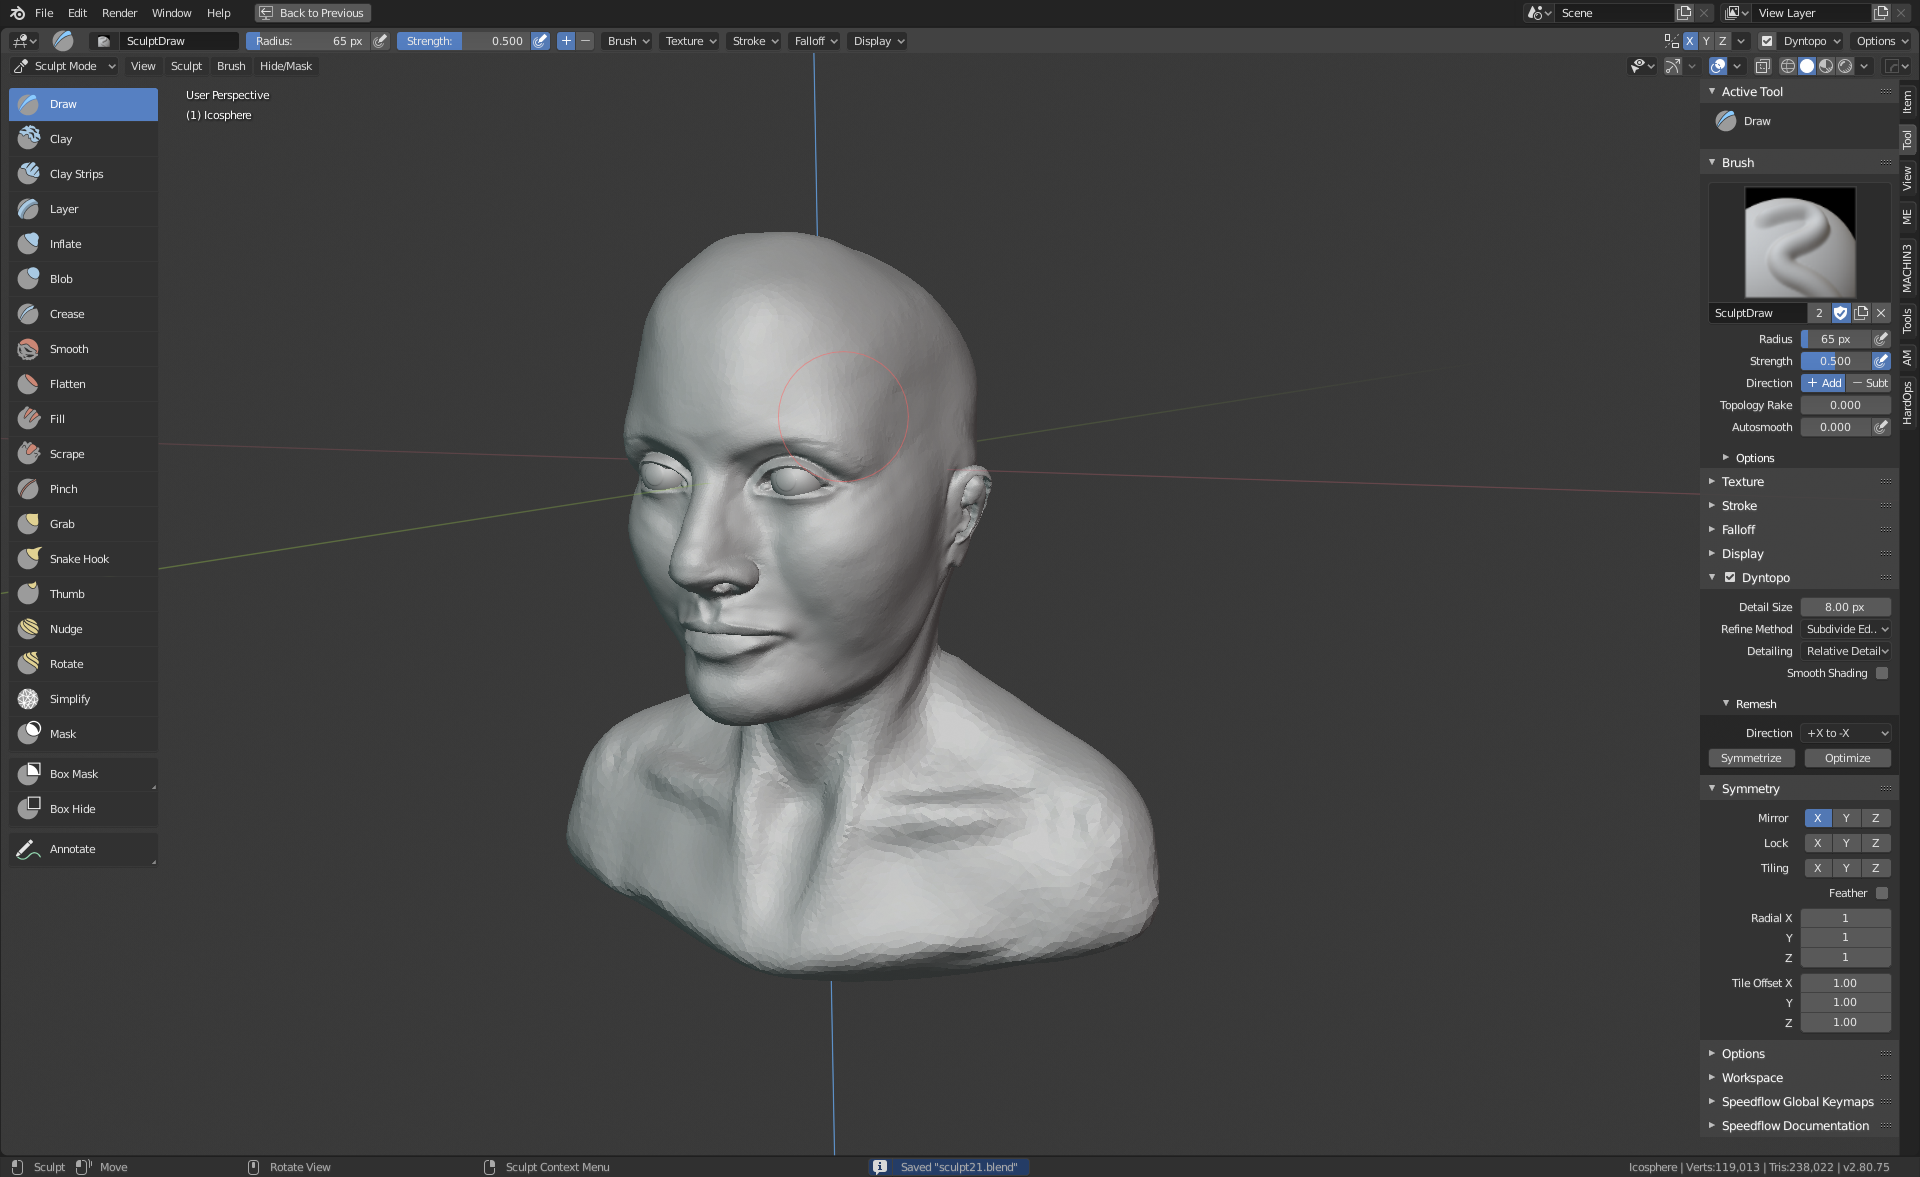Activate the Smooth brush tool

pos(68,349)
